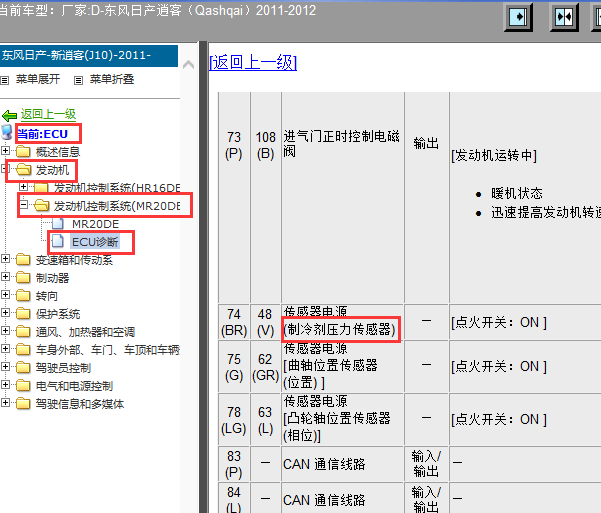Select 通风、加热器和空调 tree item
This screenshot has height=513, width=601.
(x=85, y=332)
